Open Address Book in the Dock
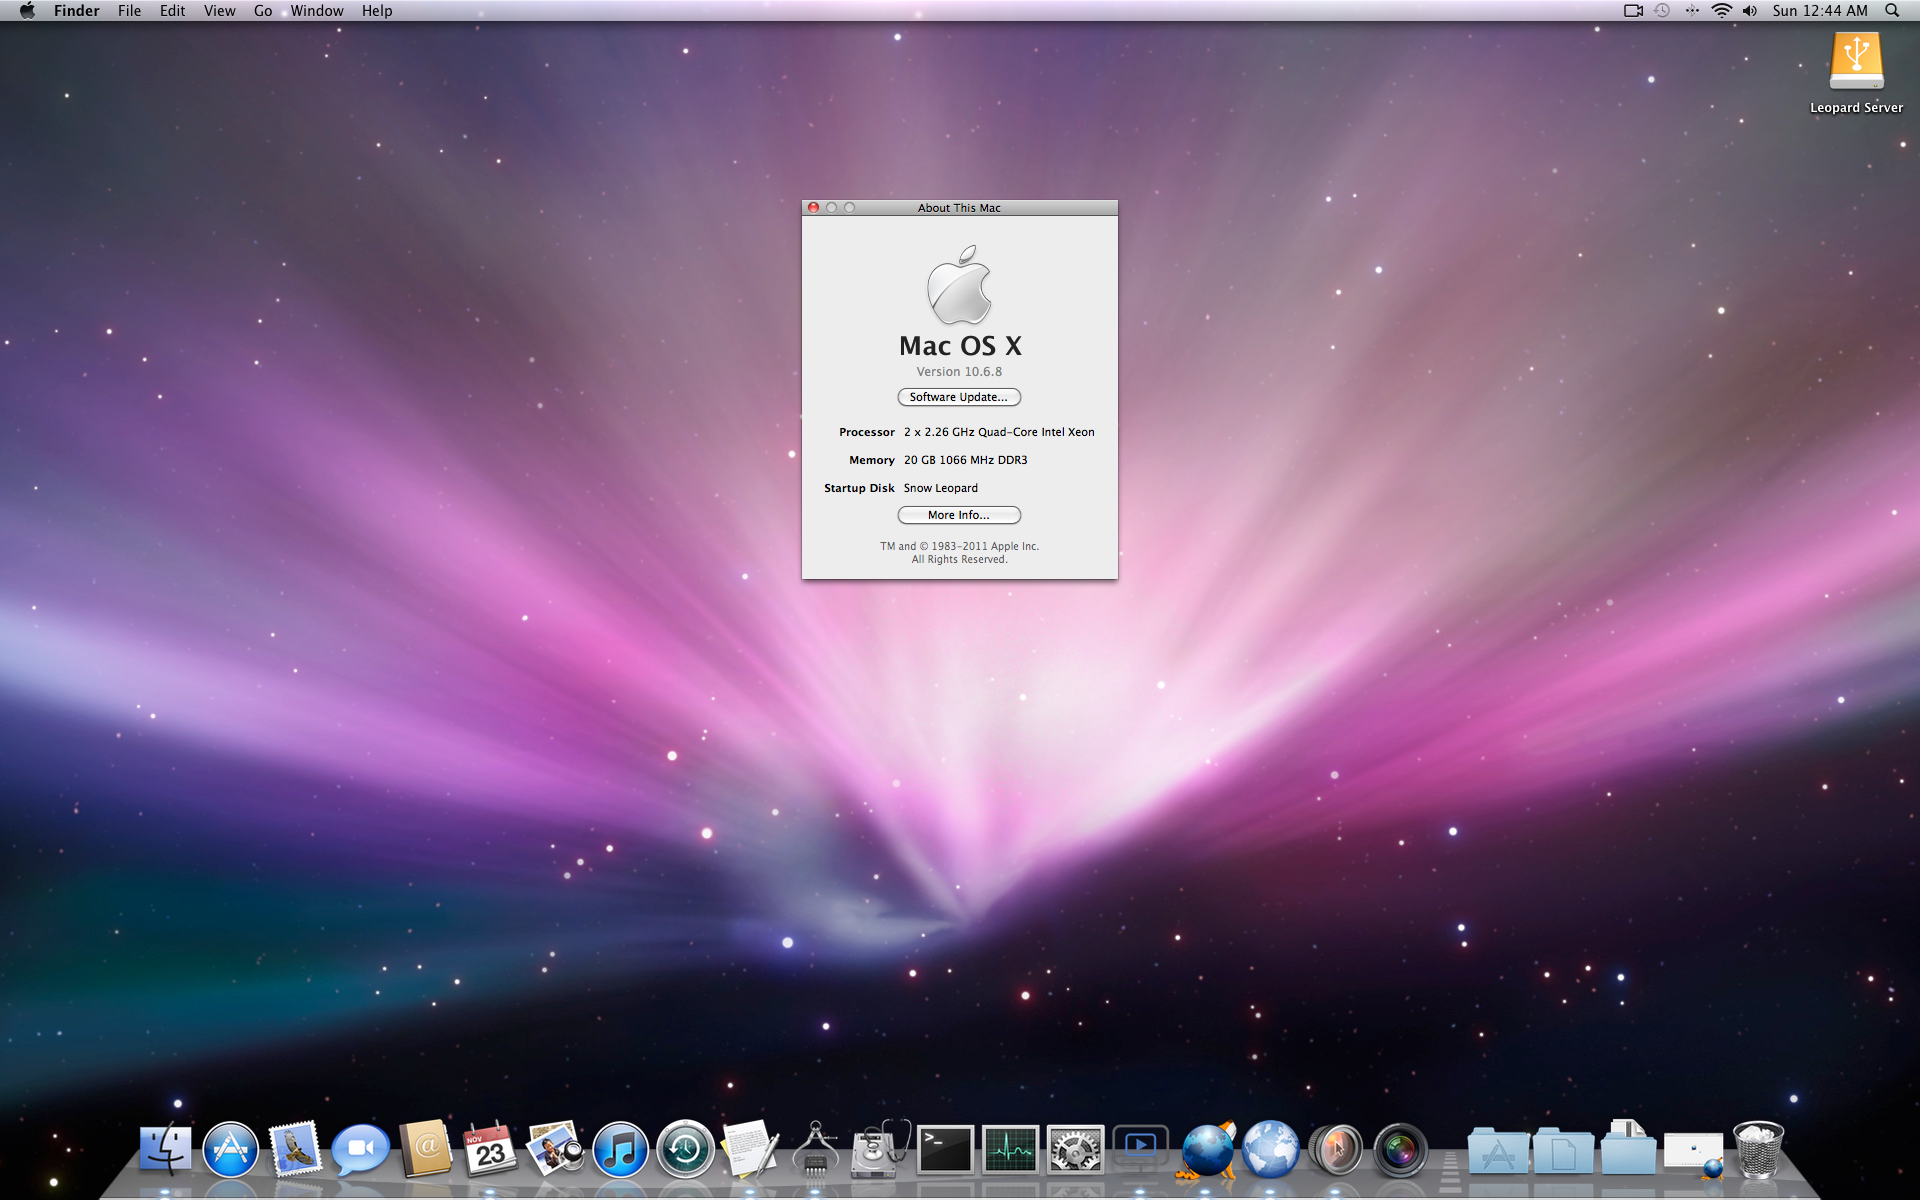This screenshot has height=1200, width=1920. (426, 1150)
